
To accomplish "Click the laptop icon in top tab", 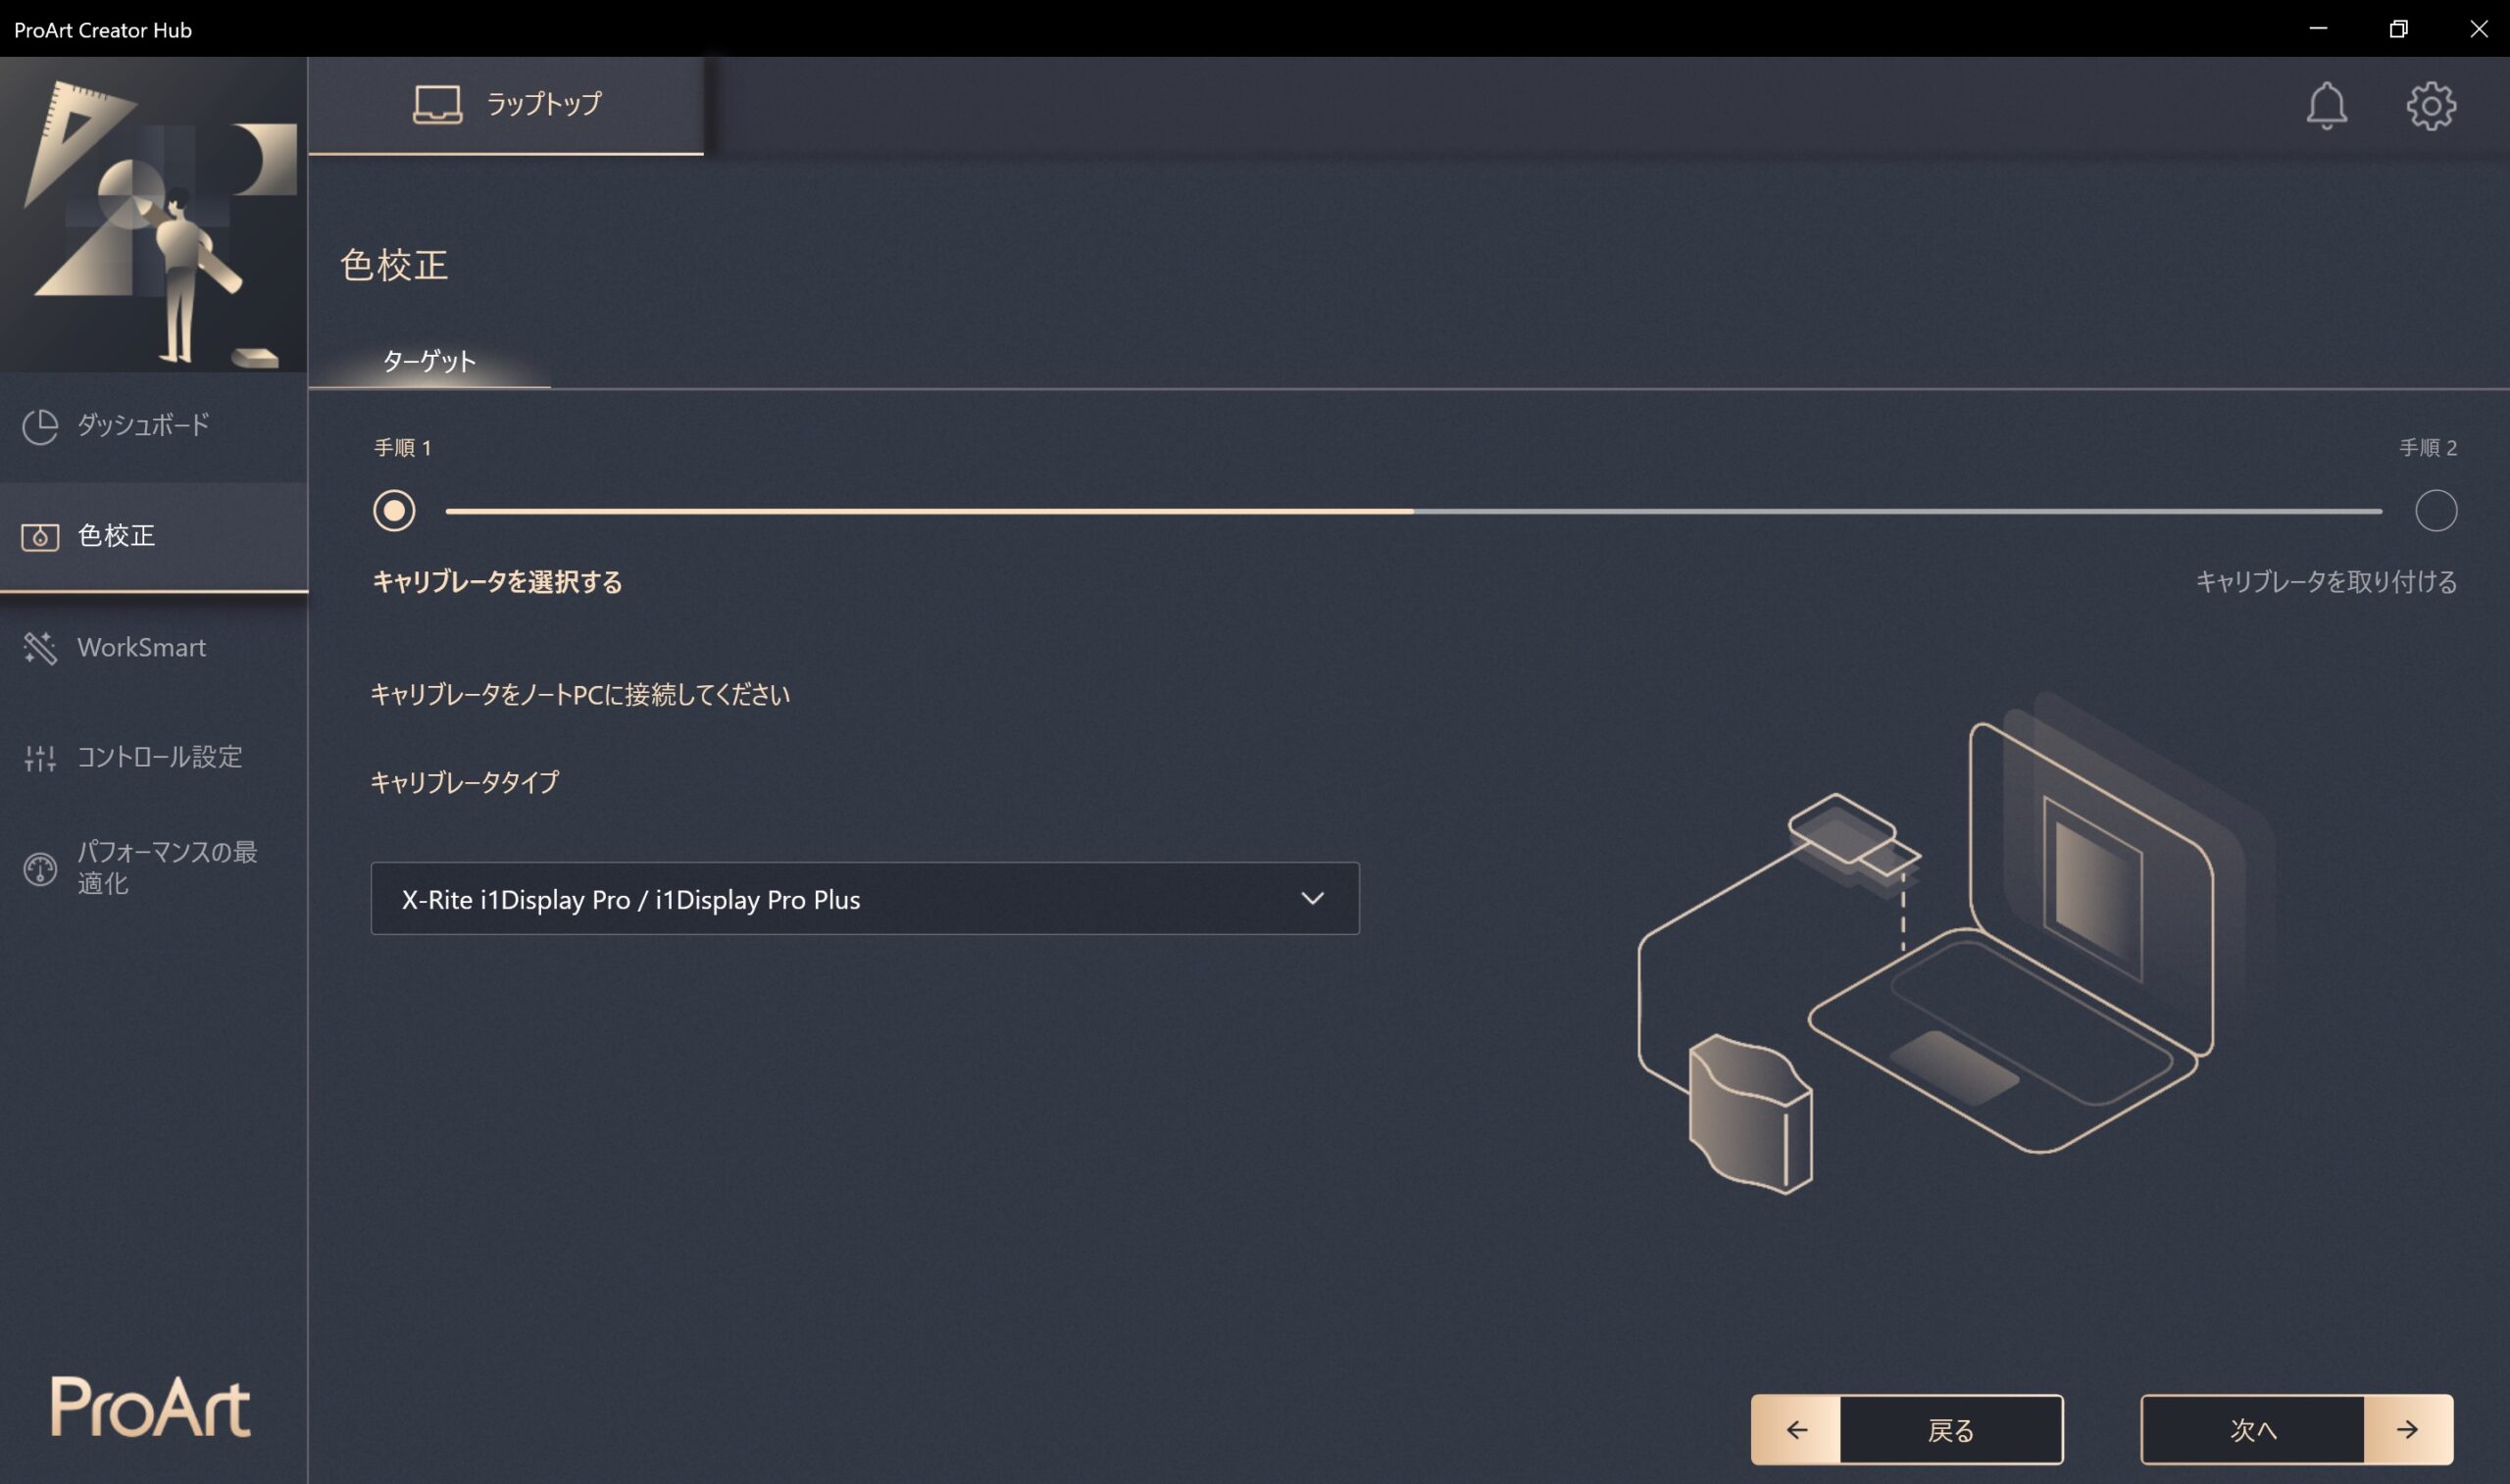I will coord(437,104).
